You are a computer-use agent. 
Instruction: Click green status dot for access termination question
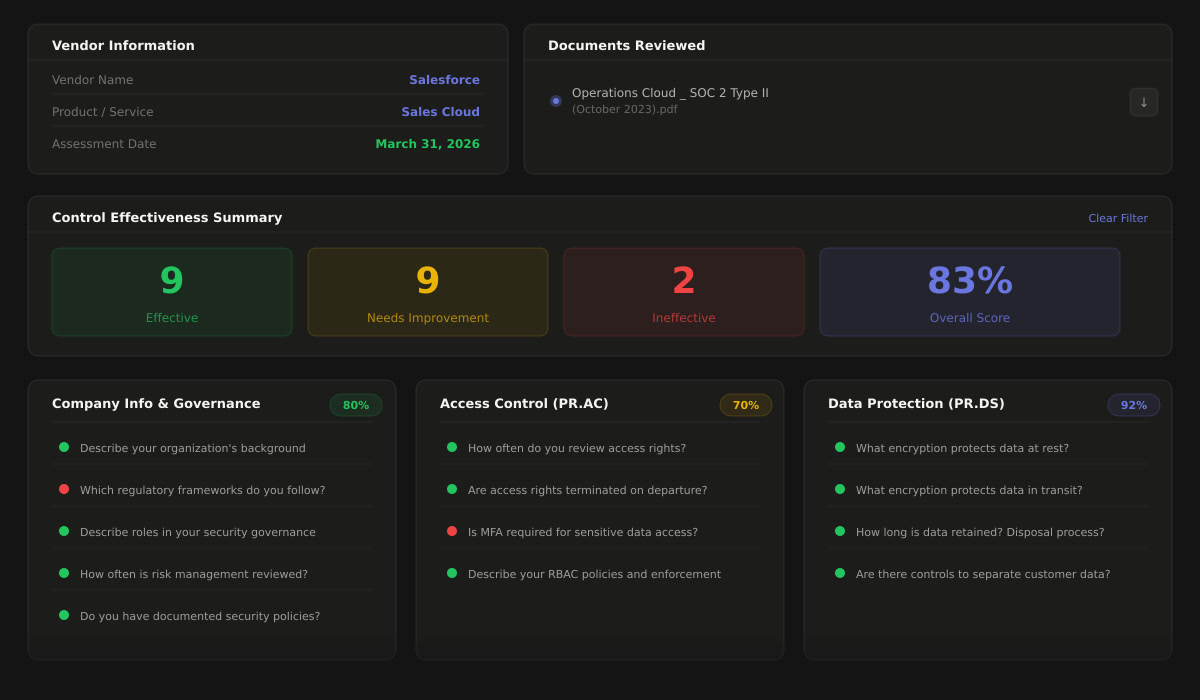pos(452,489)
